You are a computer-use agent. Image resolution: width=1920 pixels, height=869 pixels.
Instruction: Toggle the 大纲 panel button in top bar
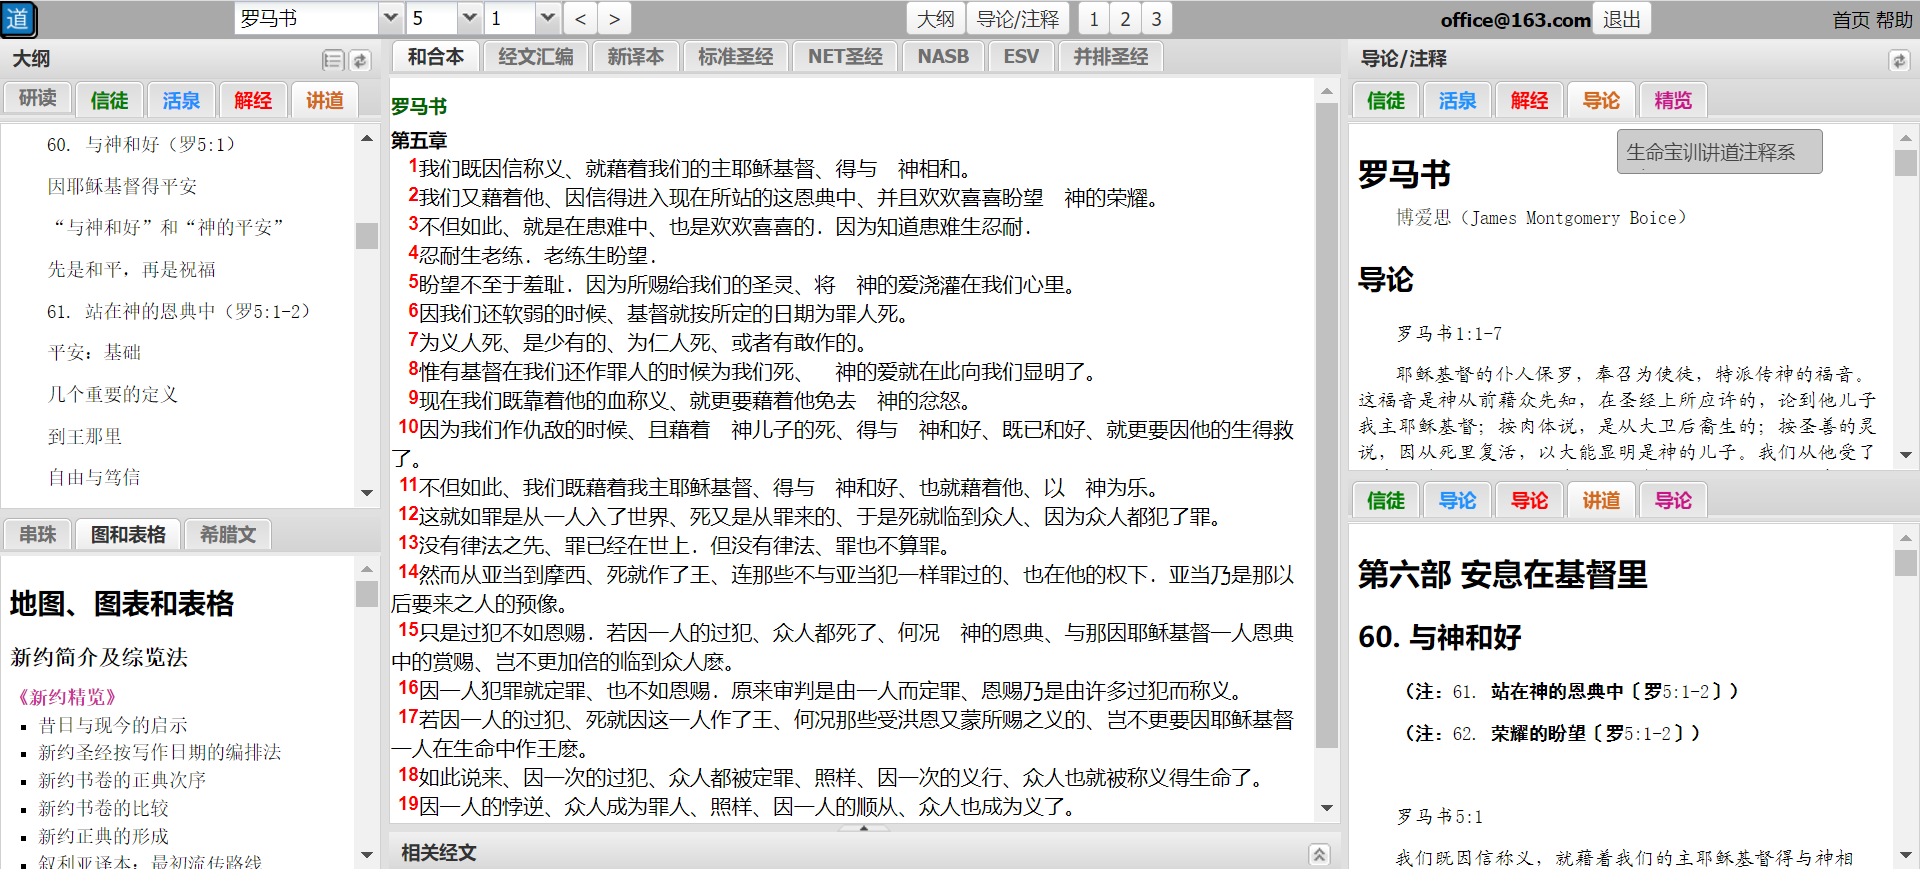pyautogui.click(x=935, y=19)
